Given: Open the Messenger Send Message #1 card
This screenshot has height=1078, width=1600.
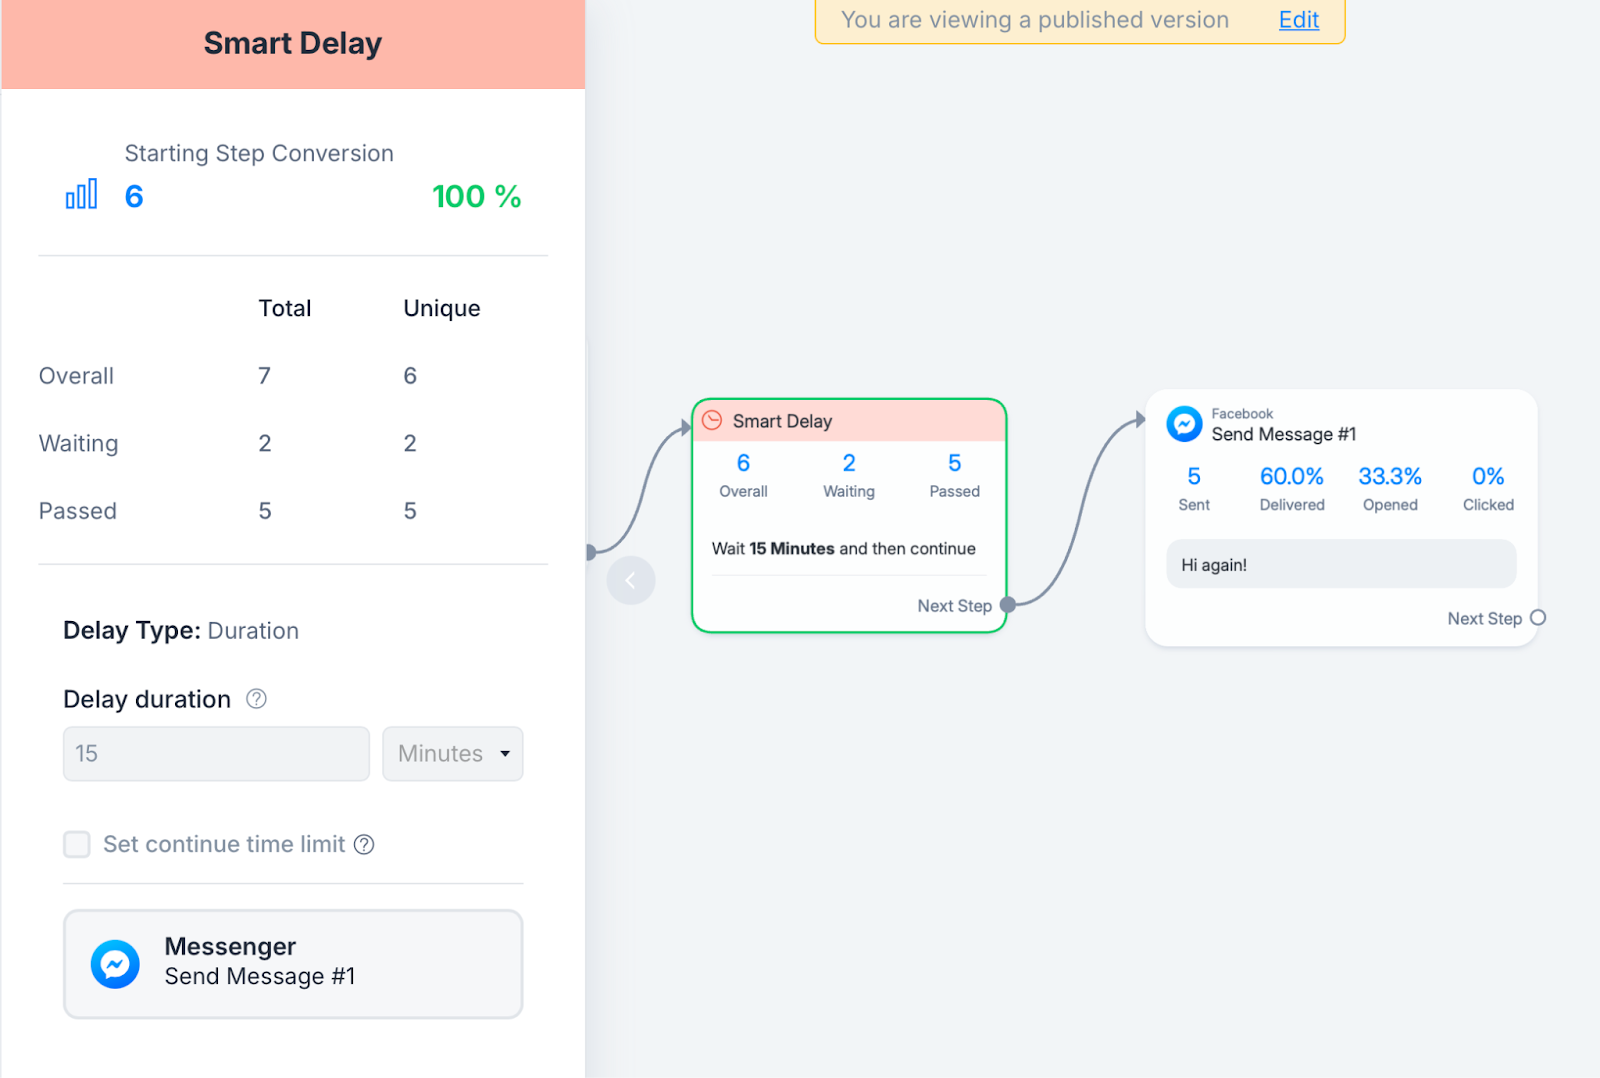Looking at the screenshot, I should [293, 964].
